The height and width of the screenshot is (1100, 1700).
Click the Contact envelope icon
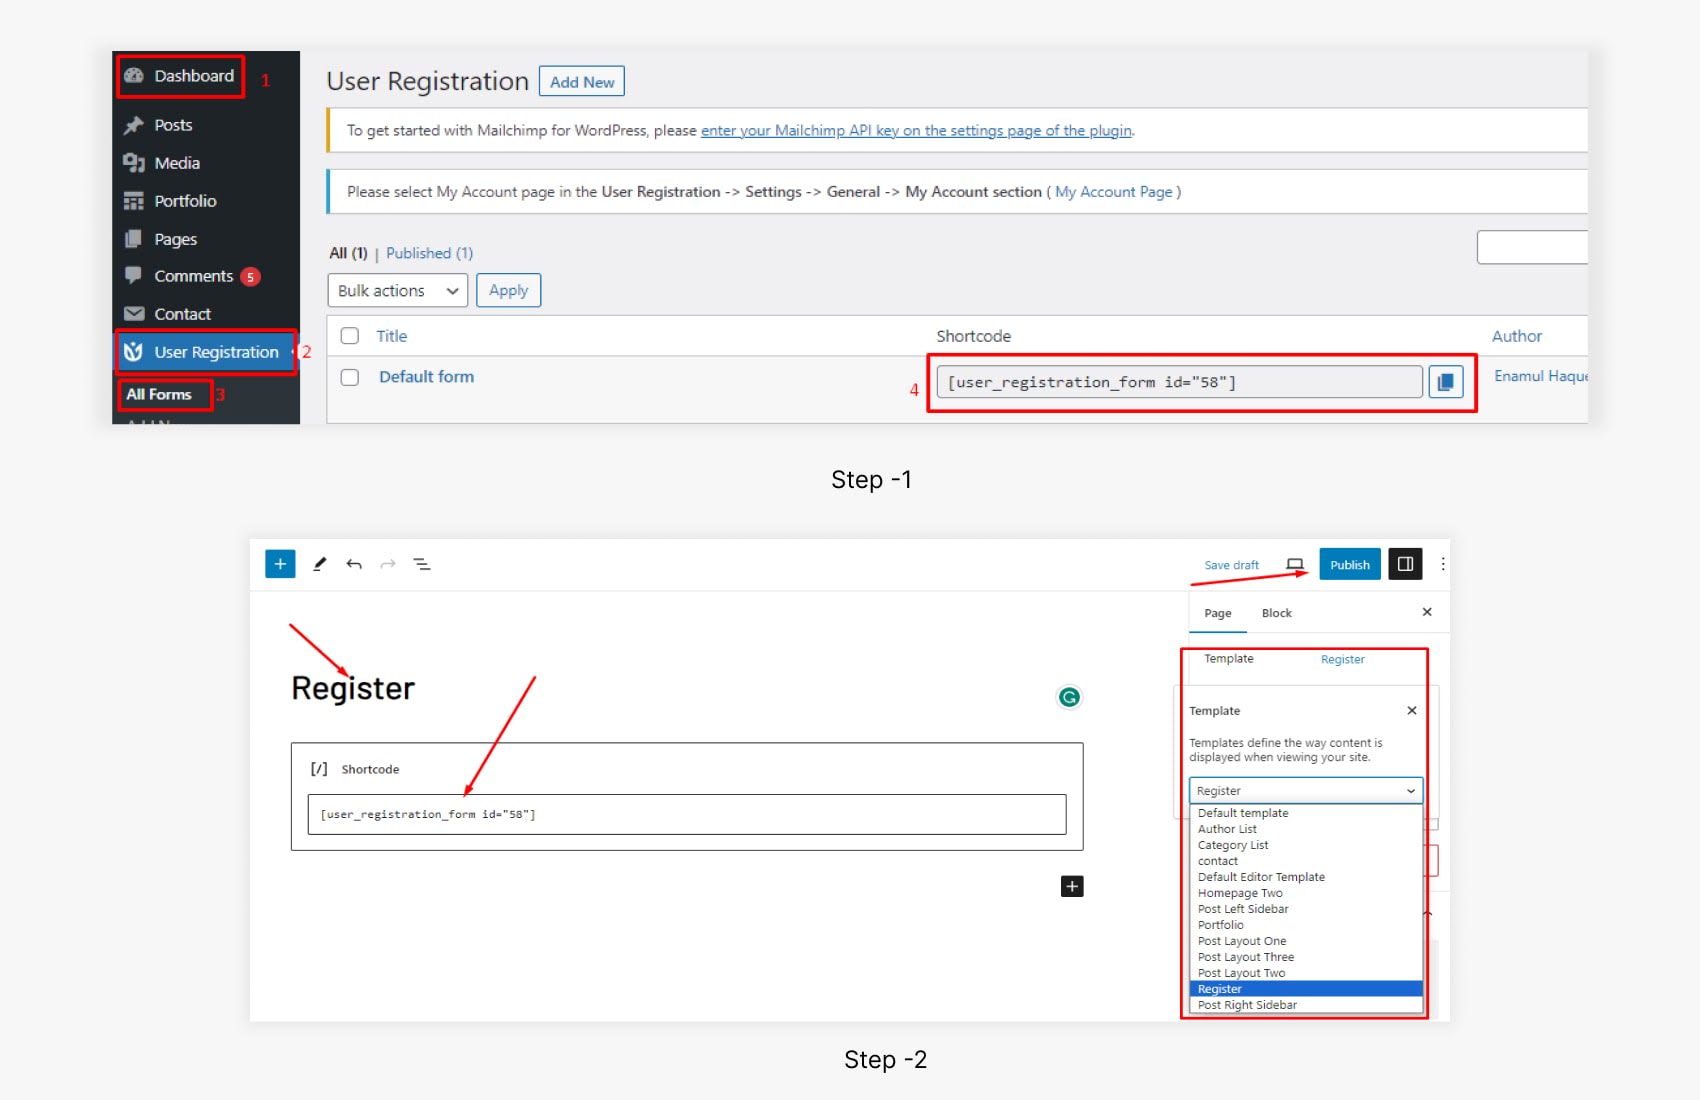[x=134, y=314]
